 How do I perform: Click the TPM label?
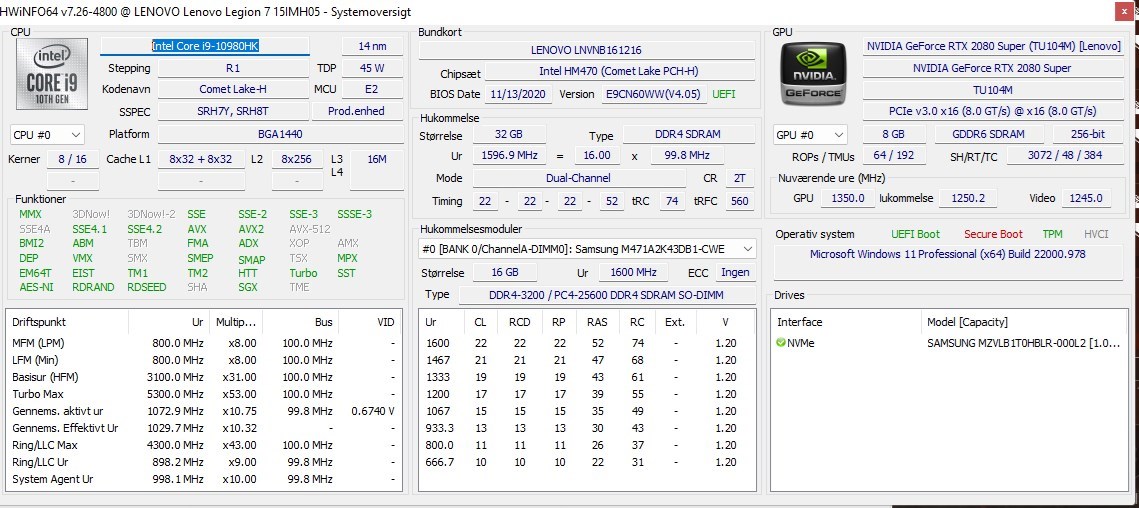[1053, 234]
